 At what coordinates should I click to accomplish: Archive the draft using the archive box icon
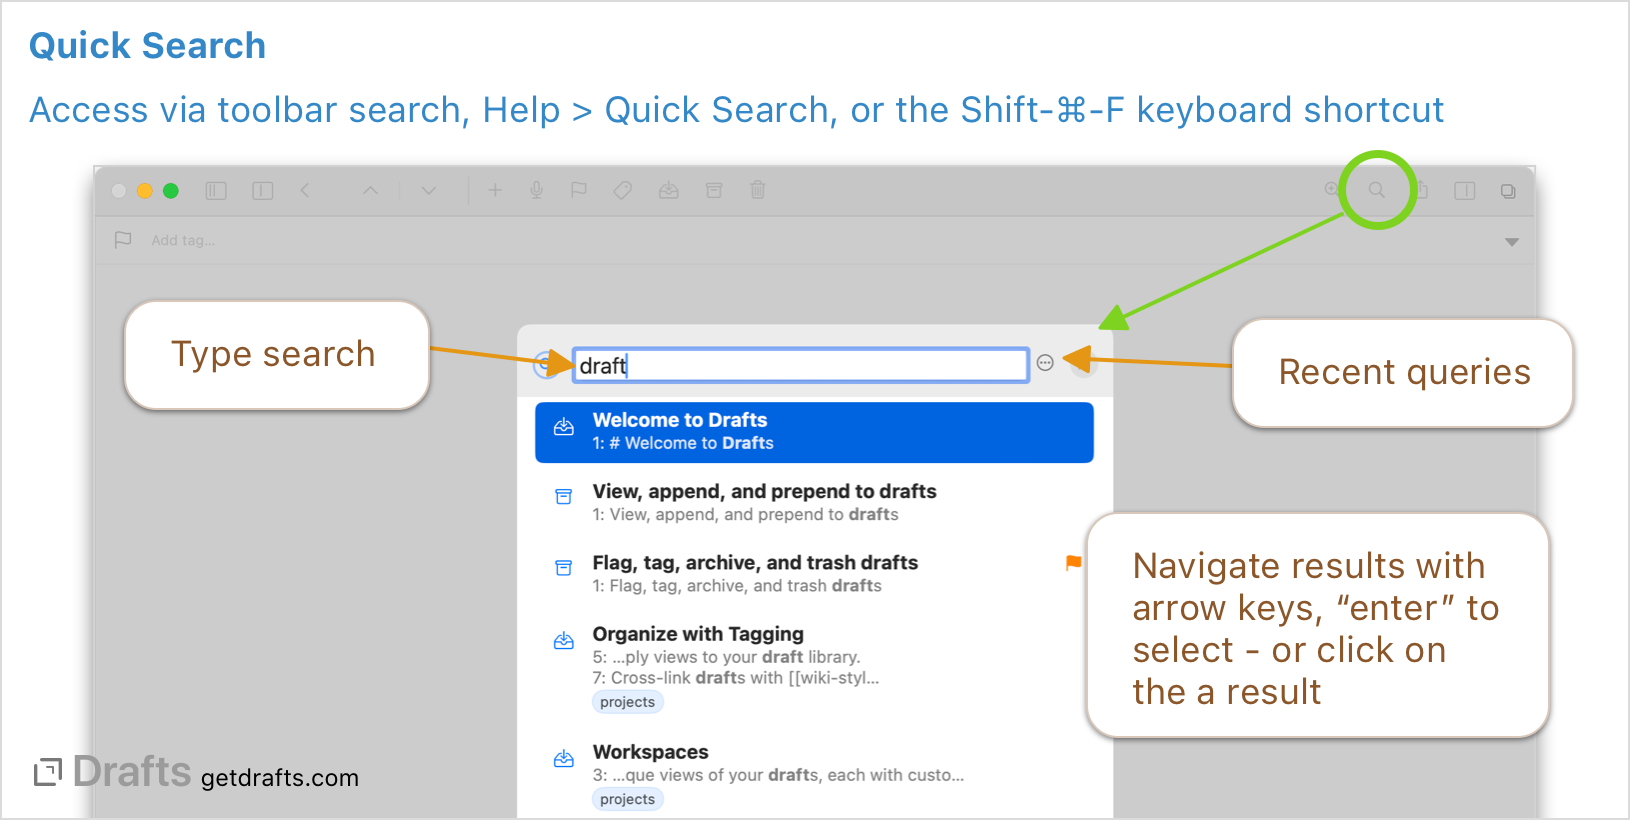tap(714, 190)
